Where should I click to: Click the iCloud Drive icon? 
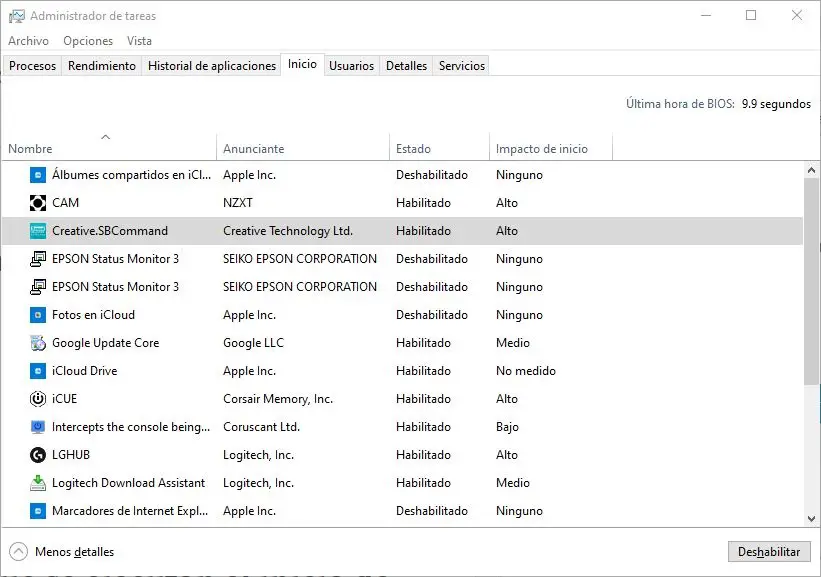pyautogui.click(x=38, y=371)
